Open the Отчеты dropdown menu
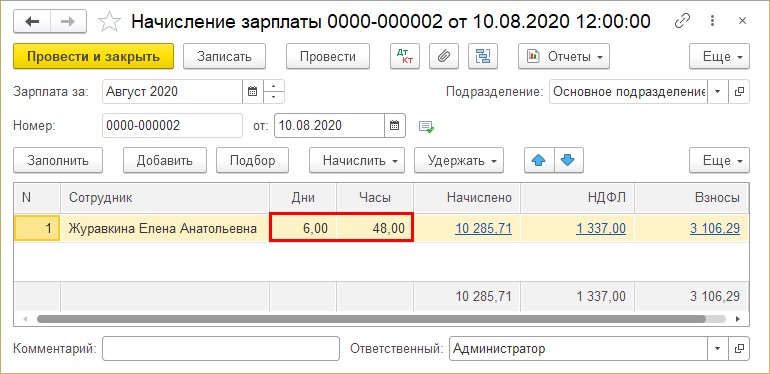 pos(564,56)
